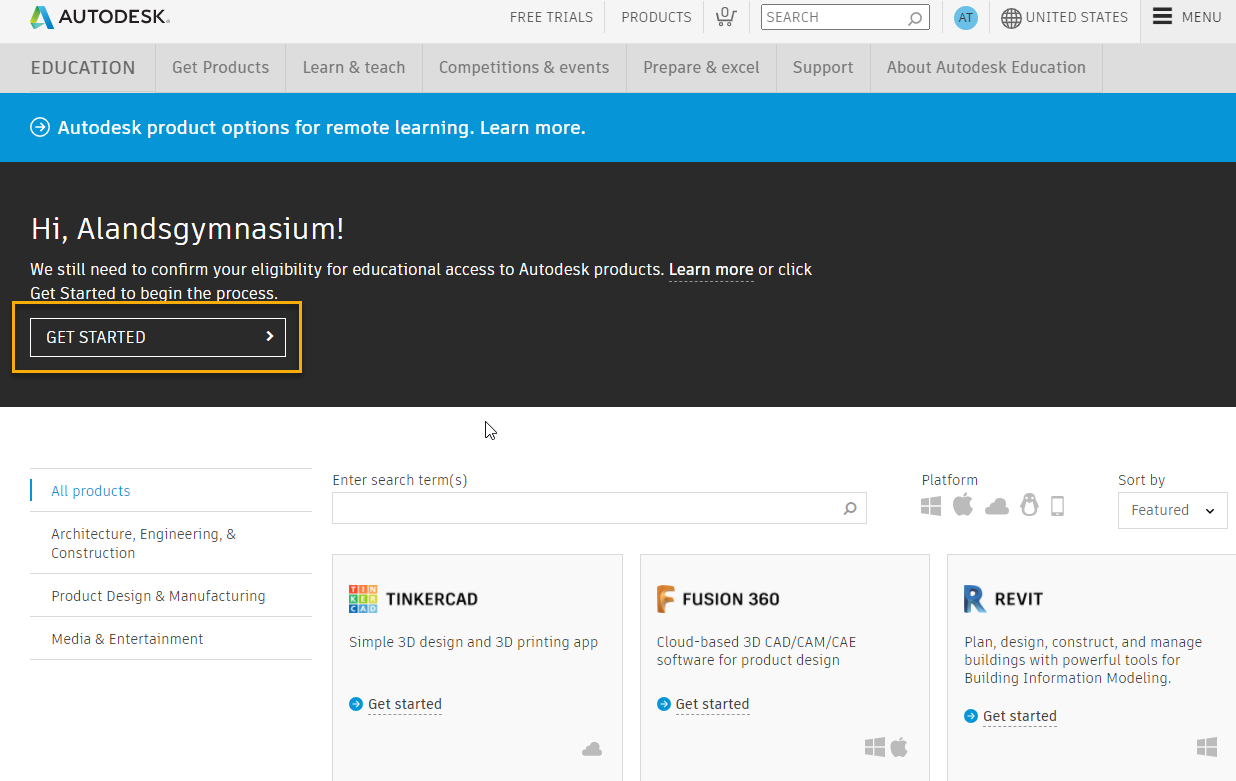This screenshot has width=1236, height=781.
Task: Click arrow icon beside Fusion 360 Get started
Action: [664, 704]
